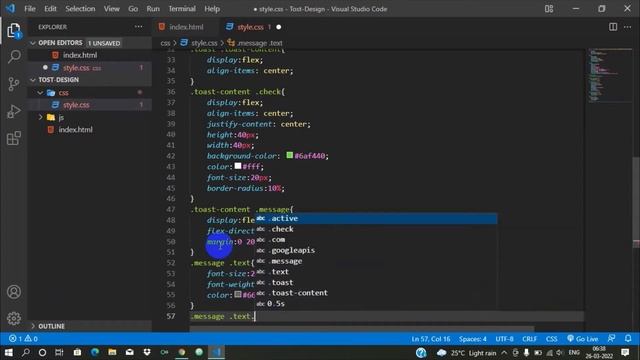The height and width of the screenshot is (360, 640).
Task: Open the Terminal menu
Action: 182,9
